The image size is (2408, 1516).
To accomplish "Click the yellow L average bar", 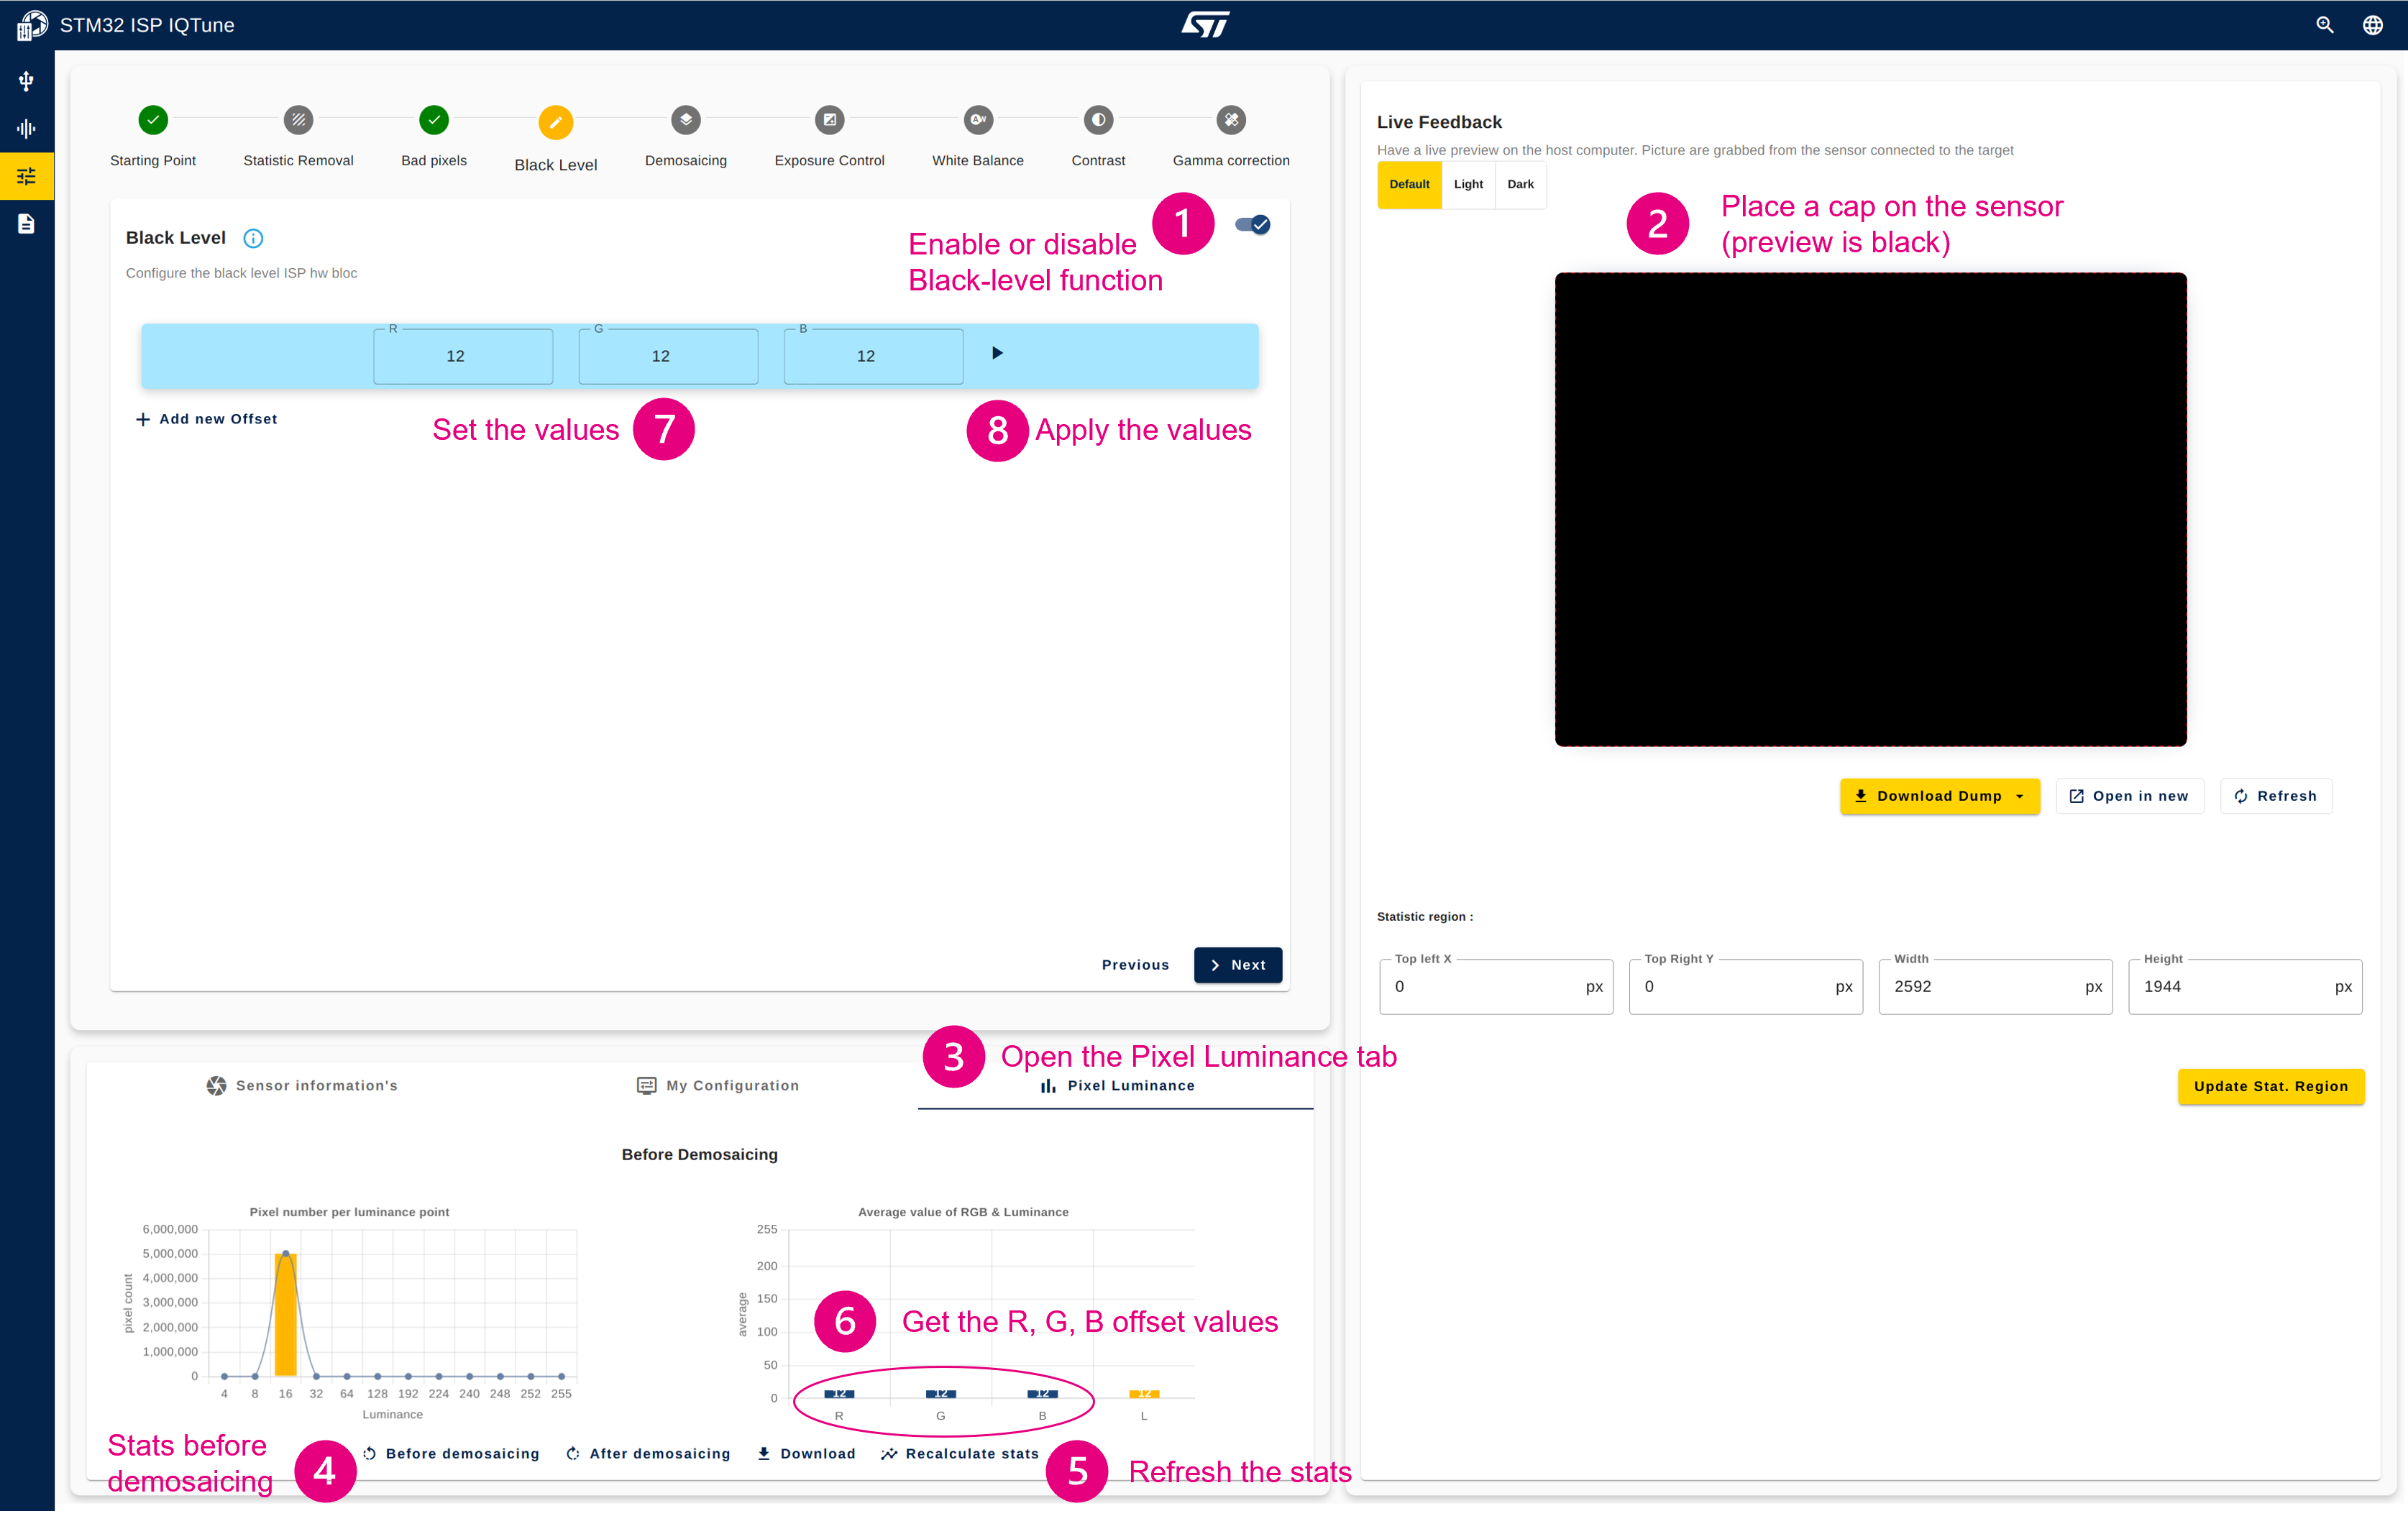I will (x=1144, y=1393).
